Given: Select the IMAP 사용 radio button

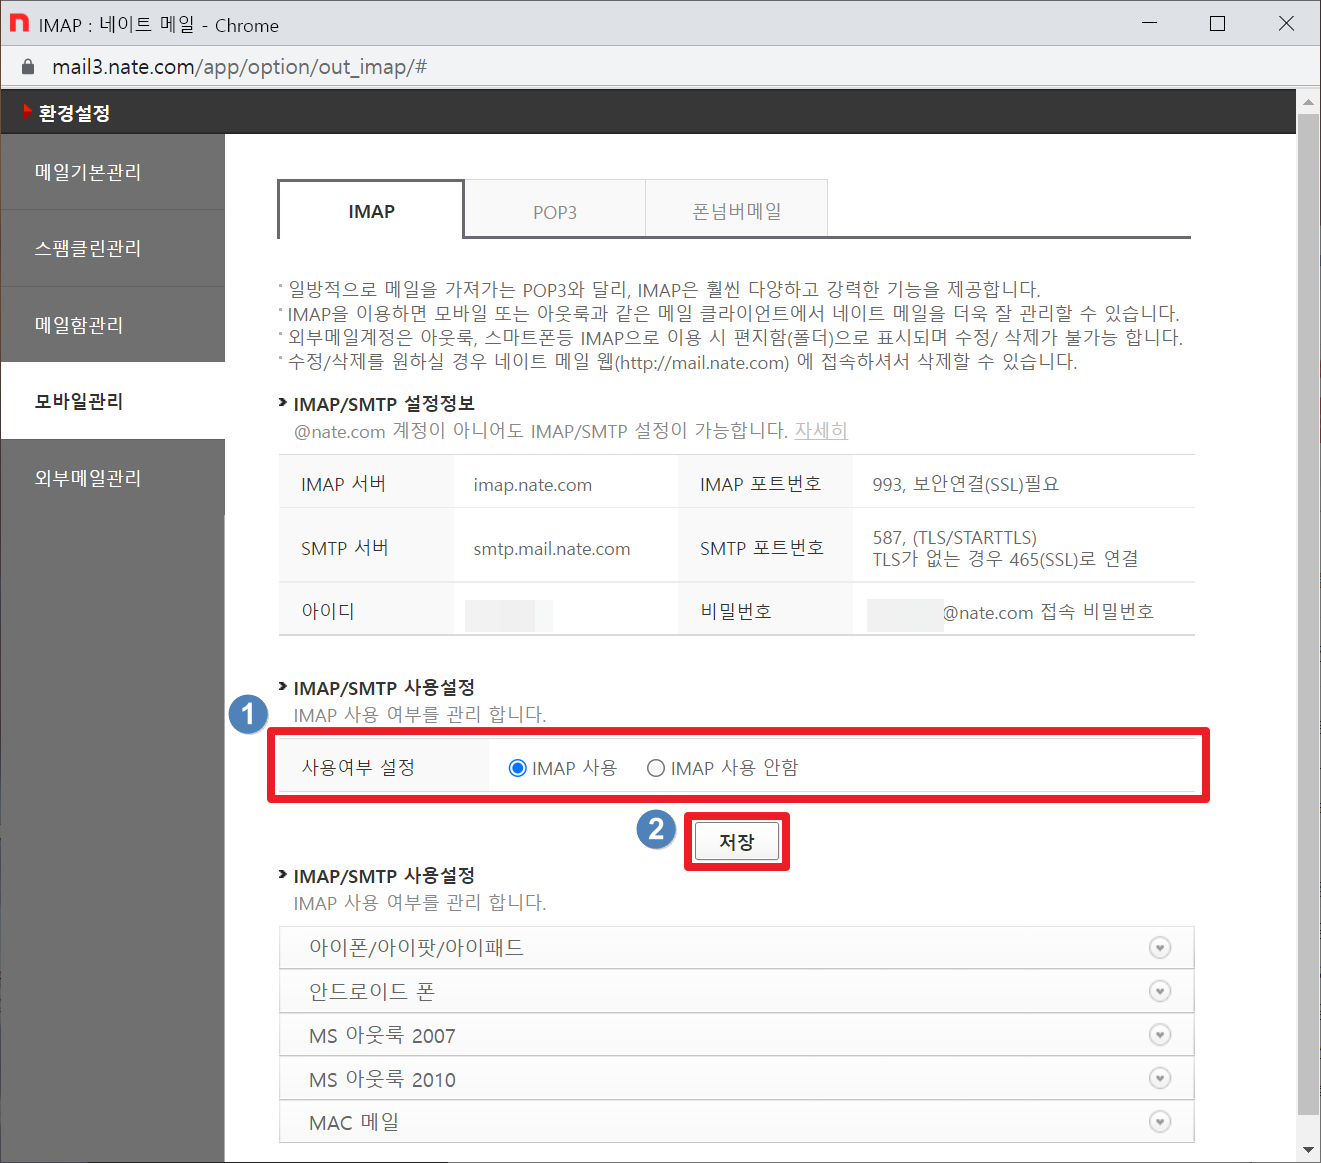Looking at the screenshot, I should tap(517, 768).
